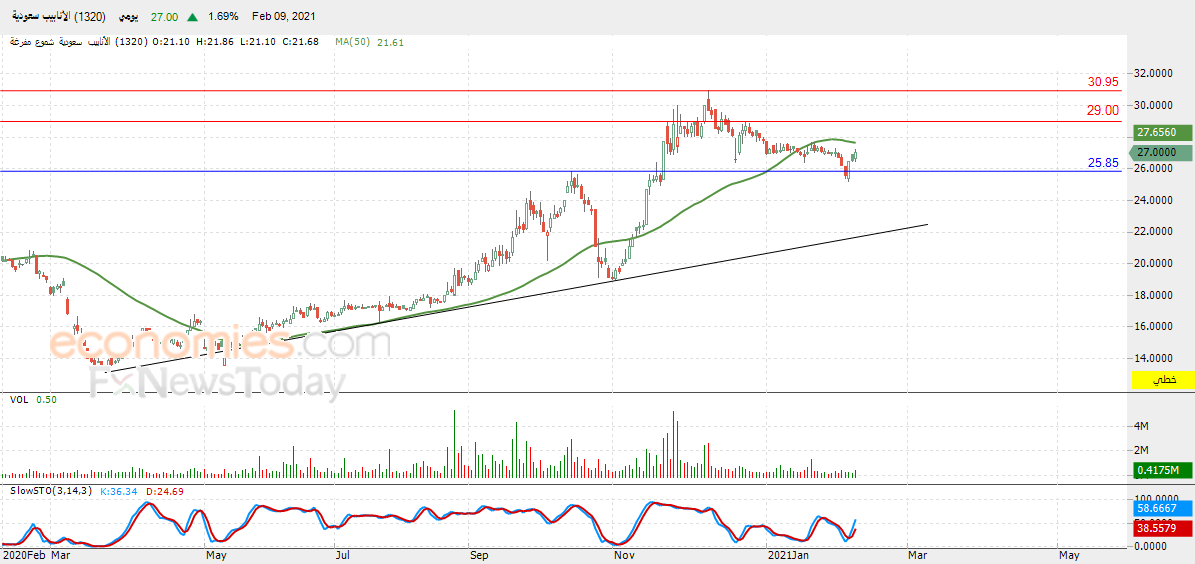This screenshot has width=1195, height=564.
Task: Click the 32.0000 price axis label
Action: click(x=1155, y=73)
